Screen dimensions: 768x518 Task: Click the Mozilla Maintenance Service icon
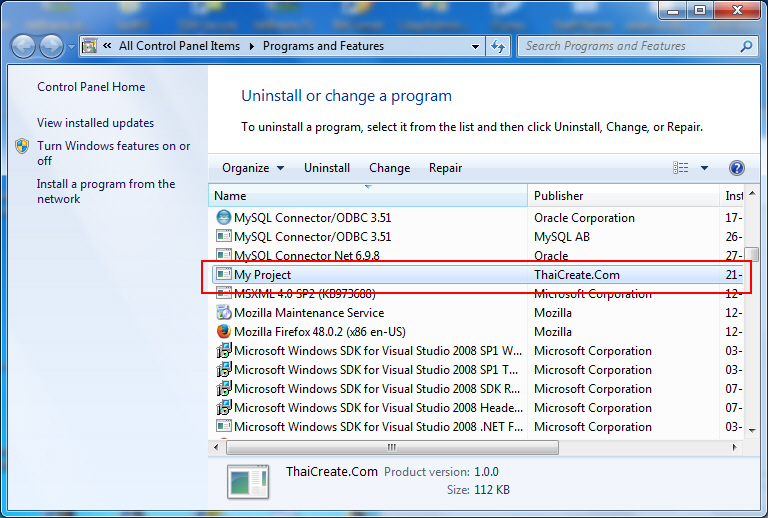(224, 312)
